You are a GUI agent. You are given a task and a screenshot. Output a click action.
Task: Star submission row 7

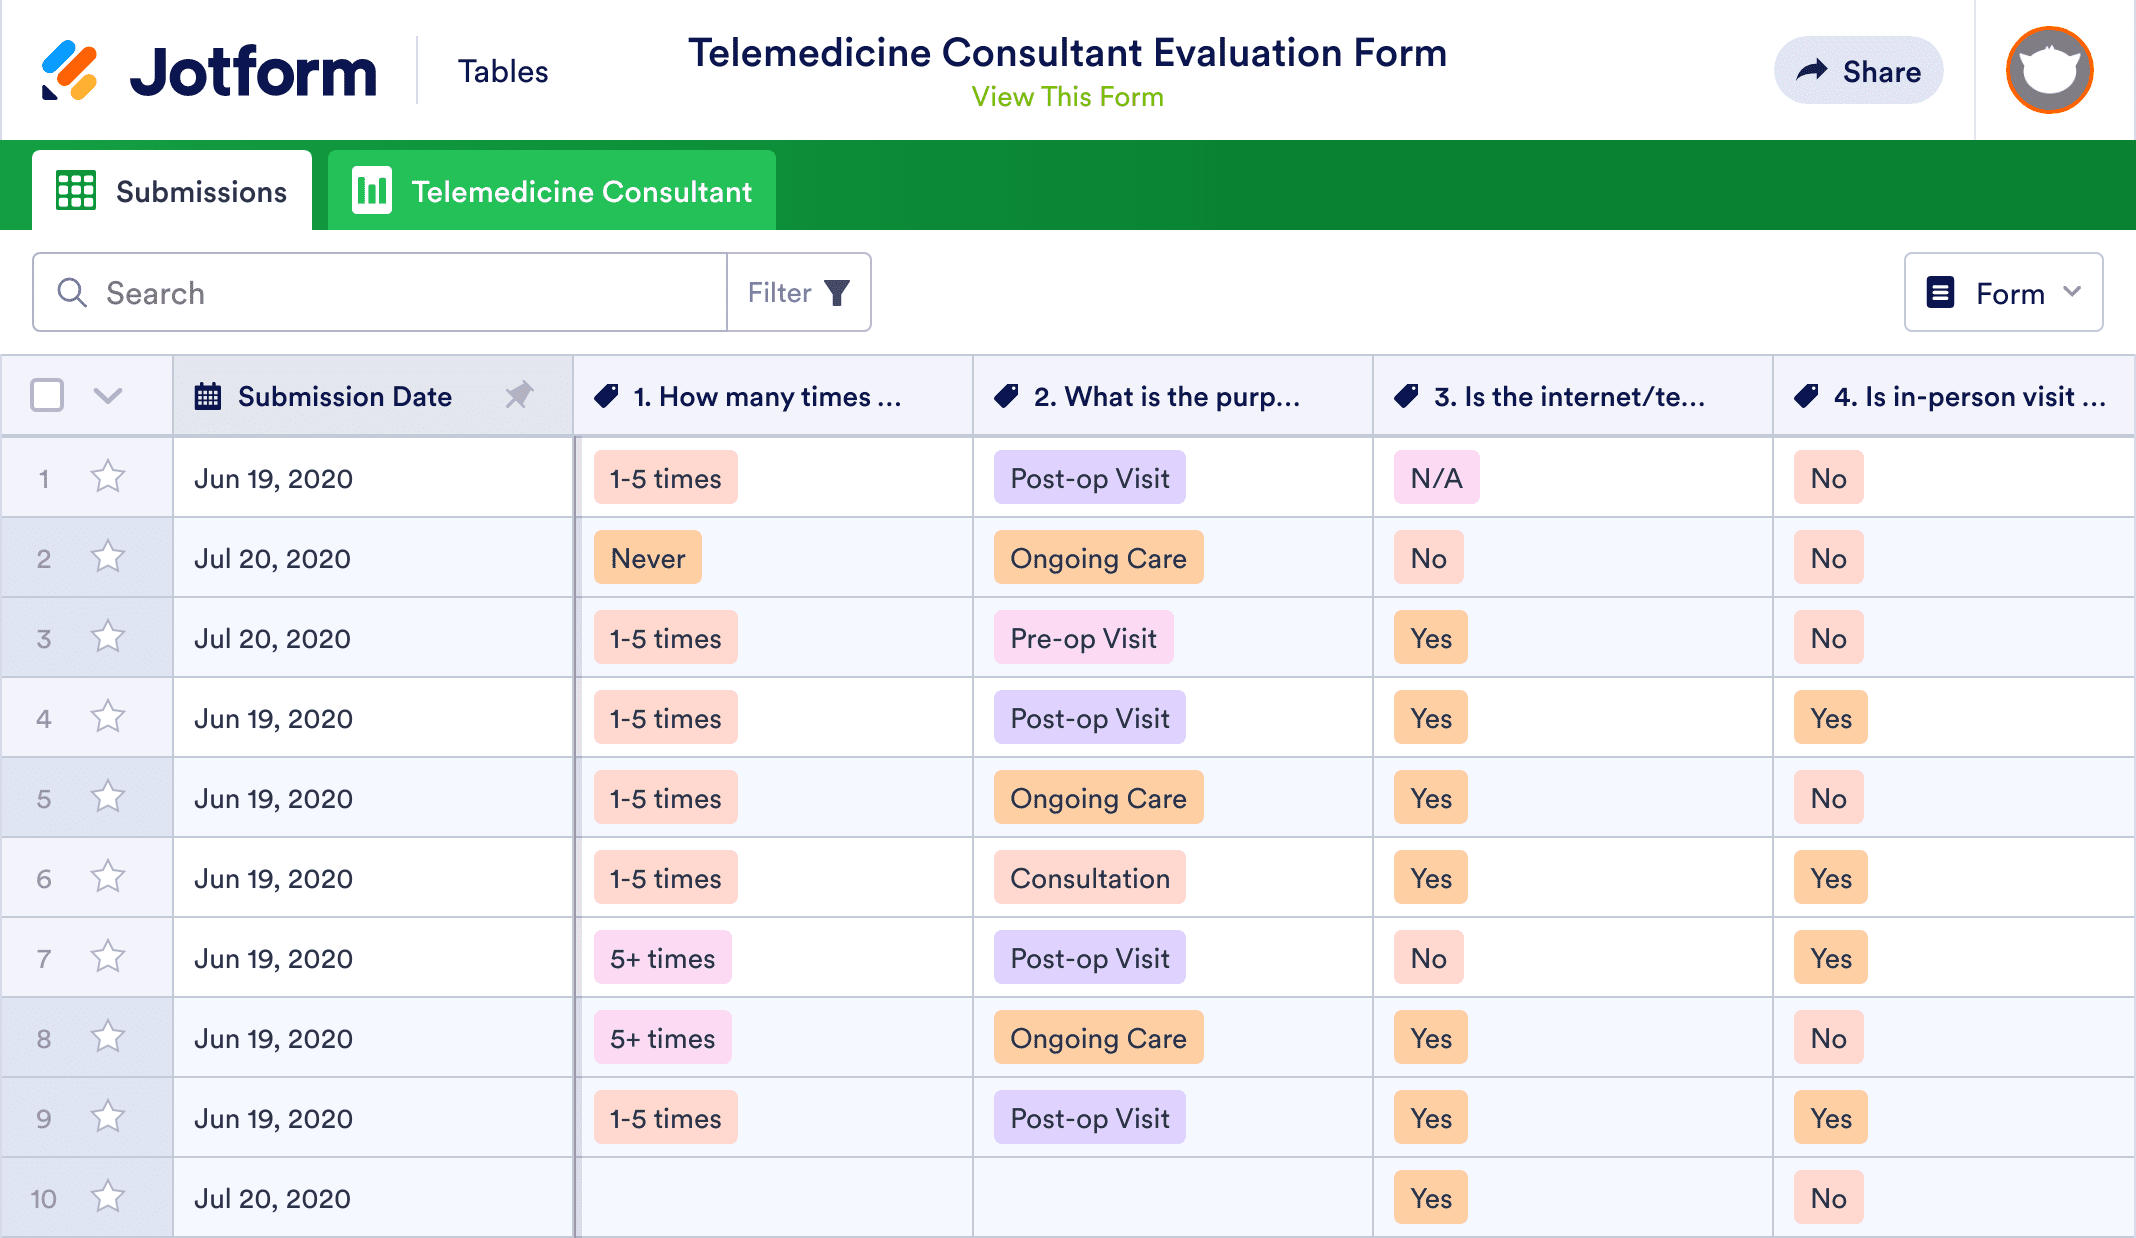click(x=108, y=957)
